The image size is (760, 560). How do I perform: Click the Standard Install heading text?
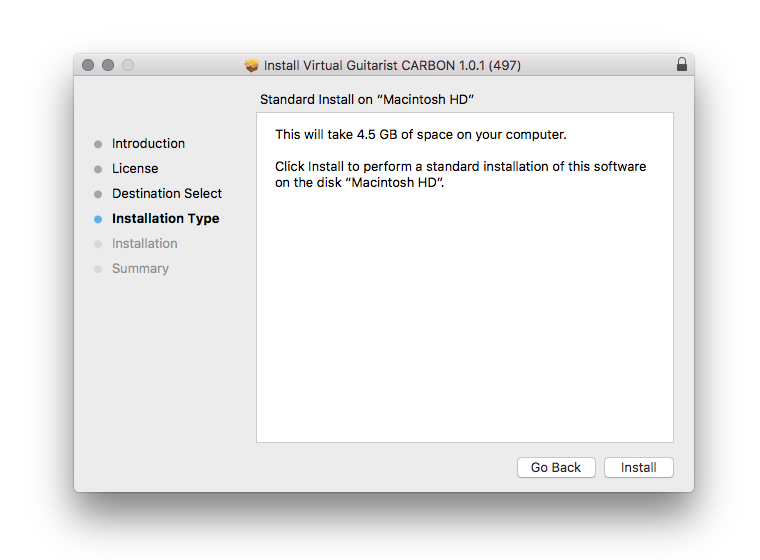(366, 100)
